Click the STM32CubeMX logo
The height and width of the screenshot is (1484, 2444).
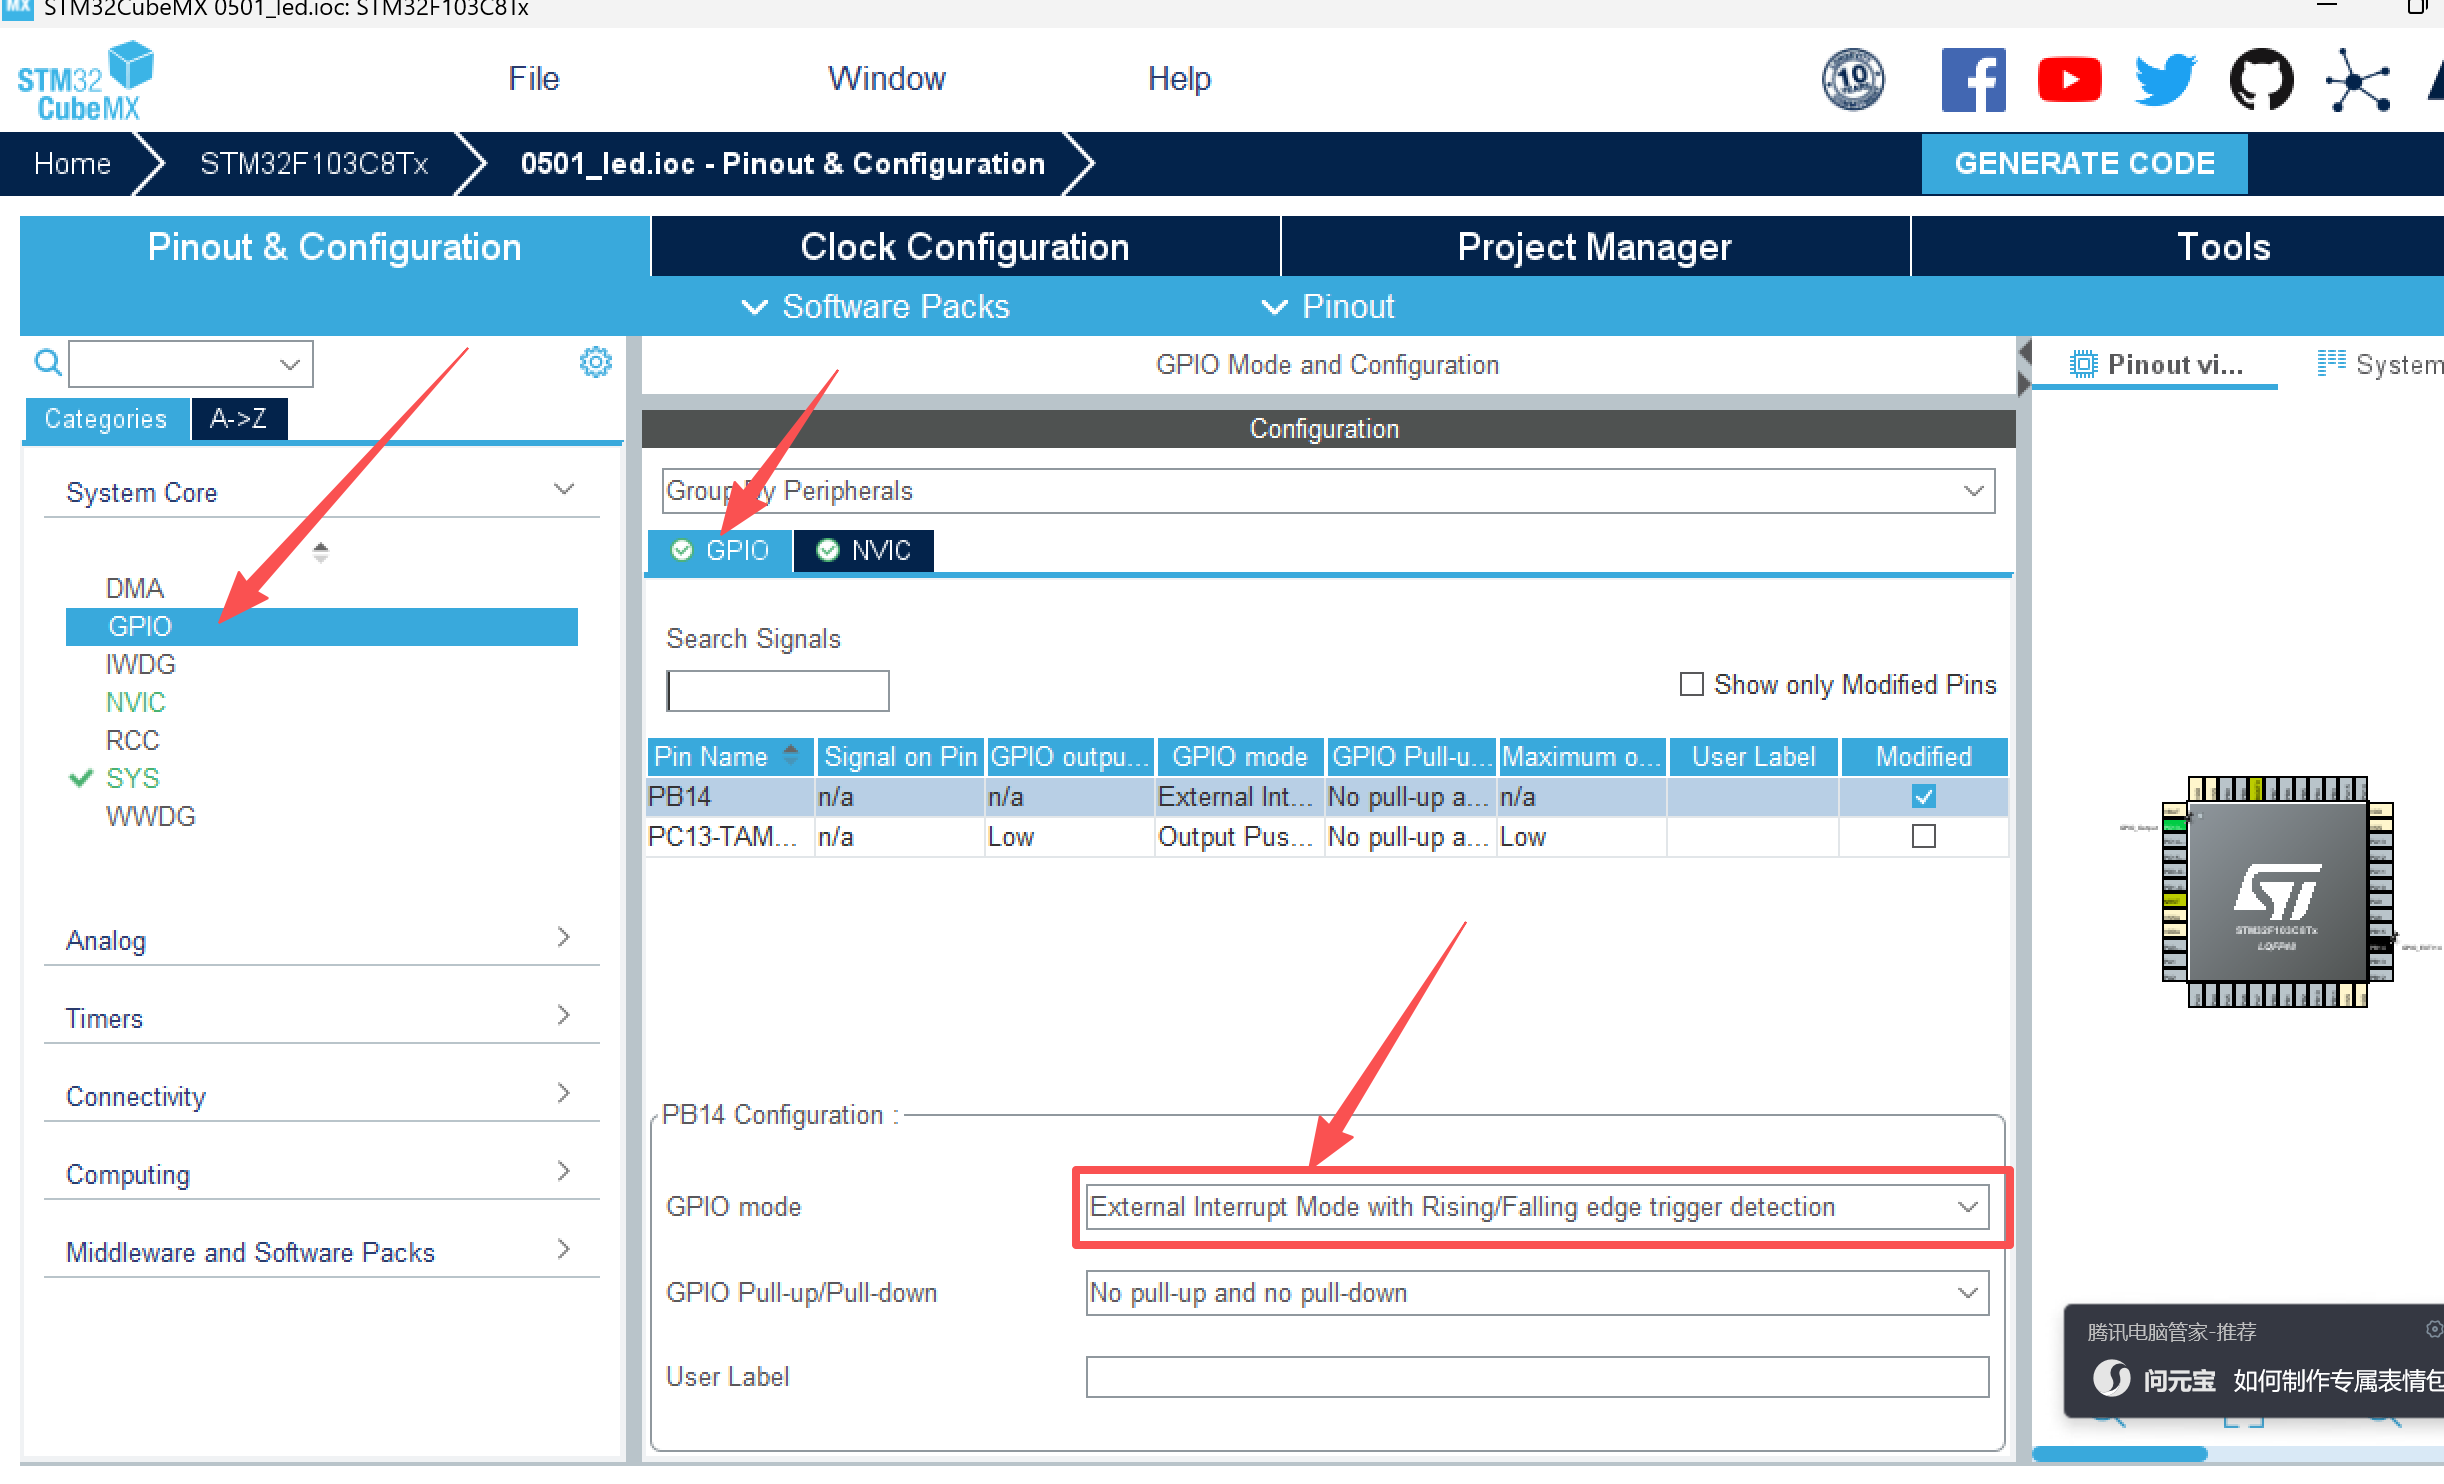85,82
